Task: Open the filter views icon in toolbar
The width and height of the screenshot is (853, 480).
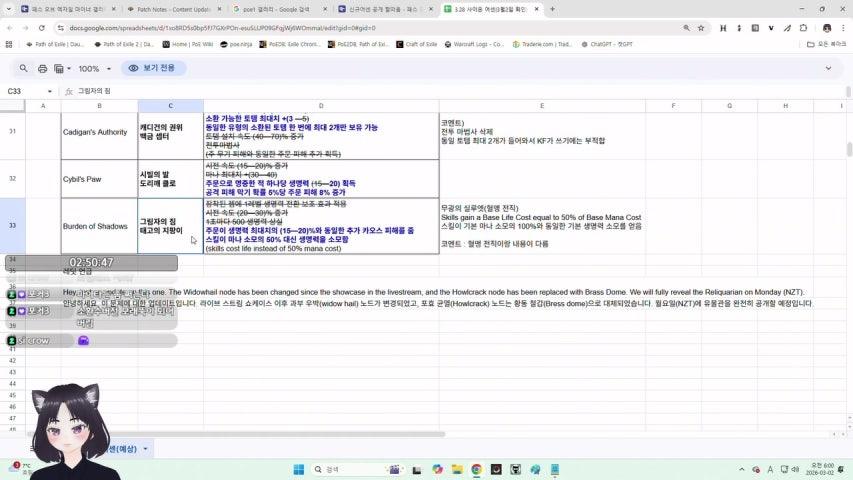Action: [61, 69]
